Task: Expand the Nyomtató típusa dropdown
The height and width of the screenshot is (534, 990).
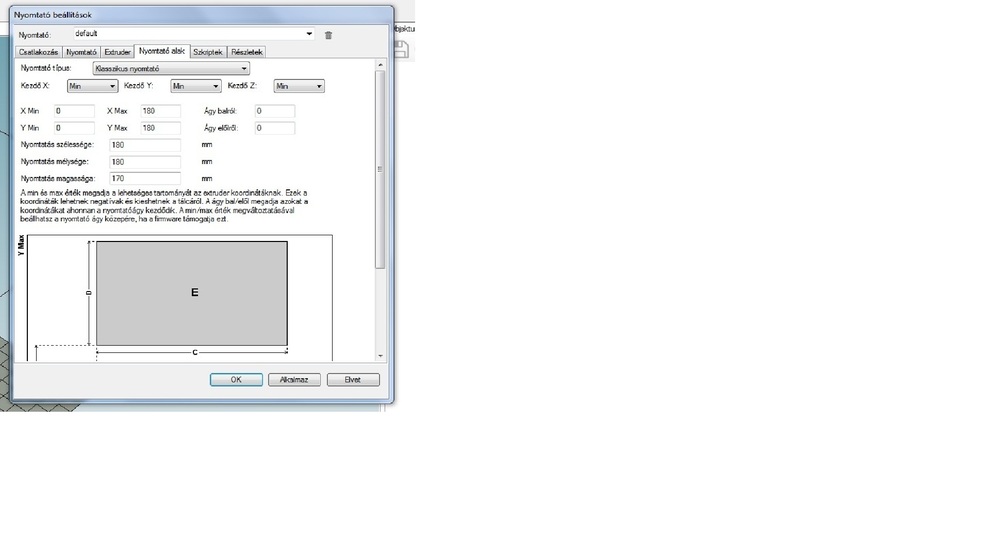Action: point(170,69)
